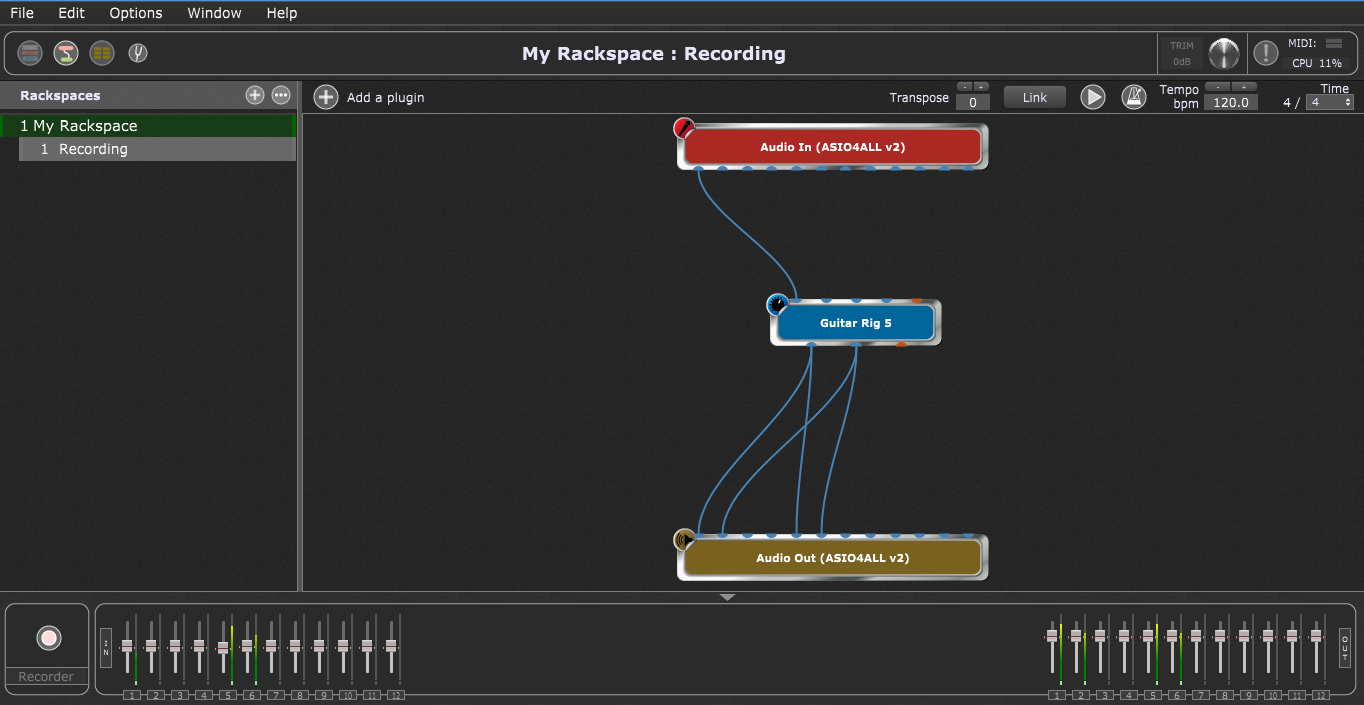Toggle the IN meters label button

click(x=106, y=648)
